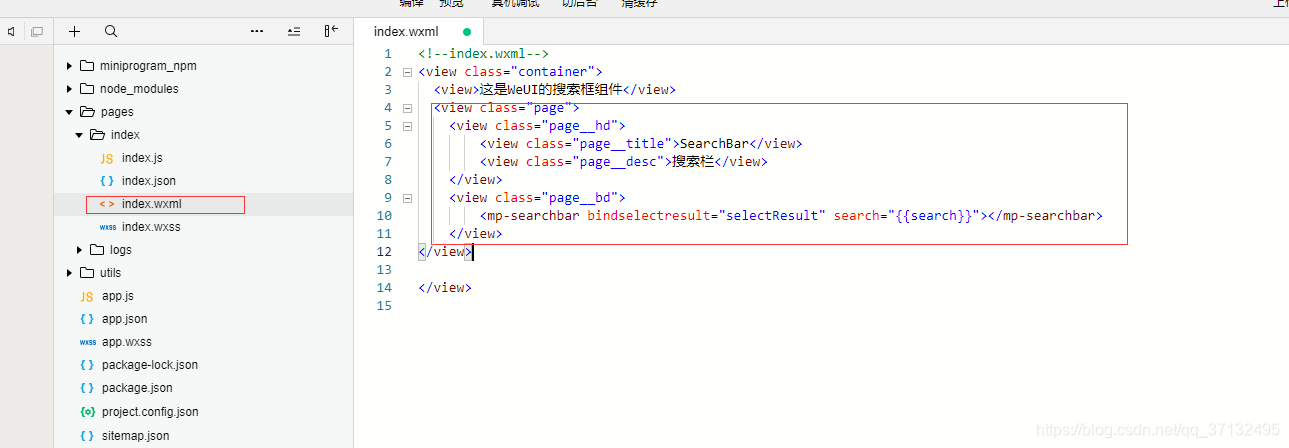Click line number 12 in the gutter

(x=385, y=252)
